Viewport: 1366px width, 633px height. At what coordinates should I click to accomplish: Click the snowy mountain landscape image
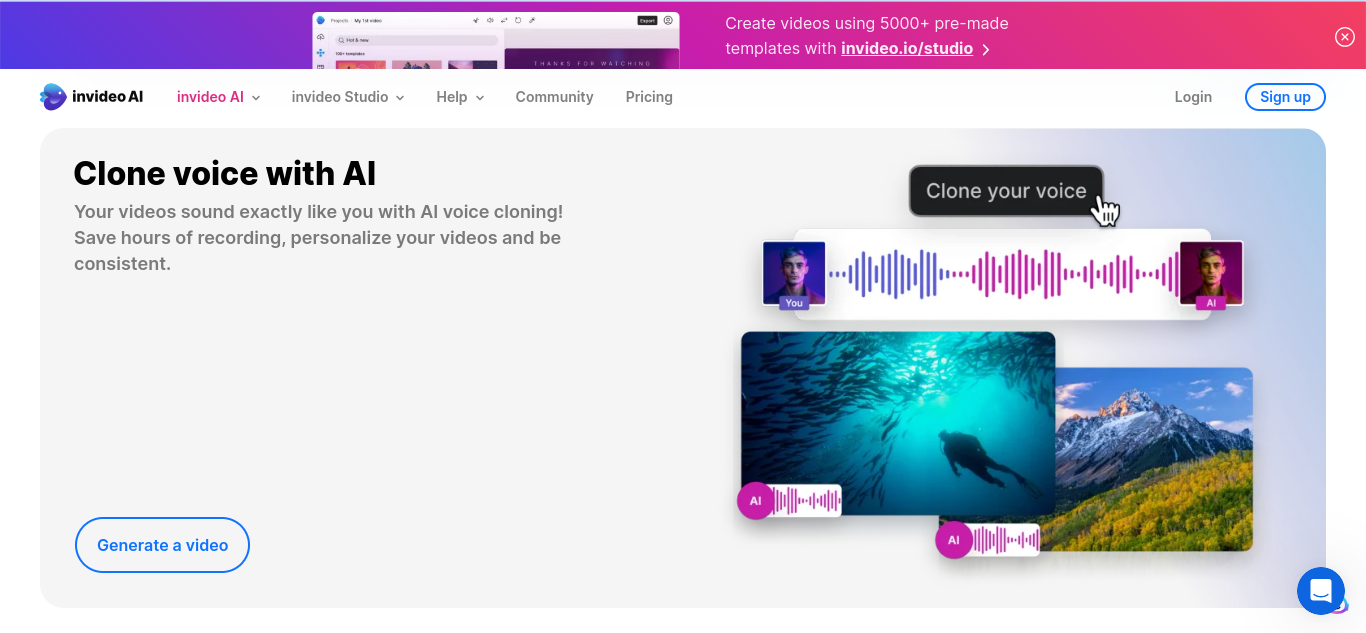[1154, 459]
